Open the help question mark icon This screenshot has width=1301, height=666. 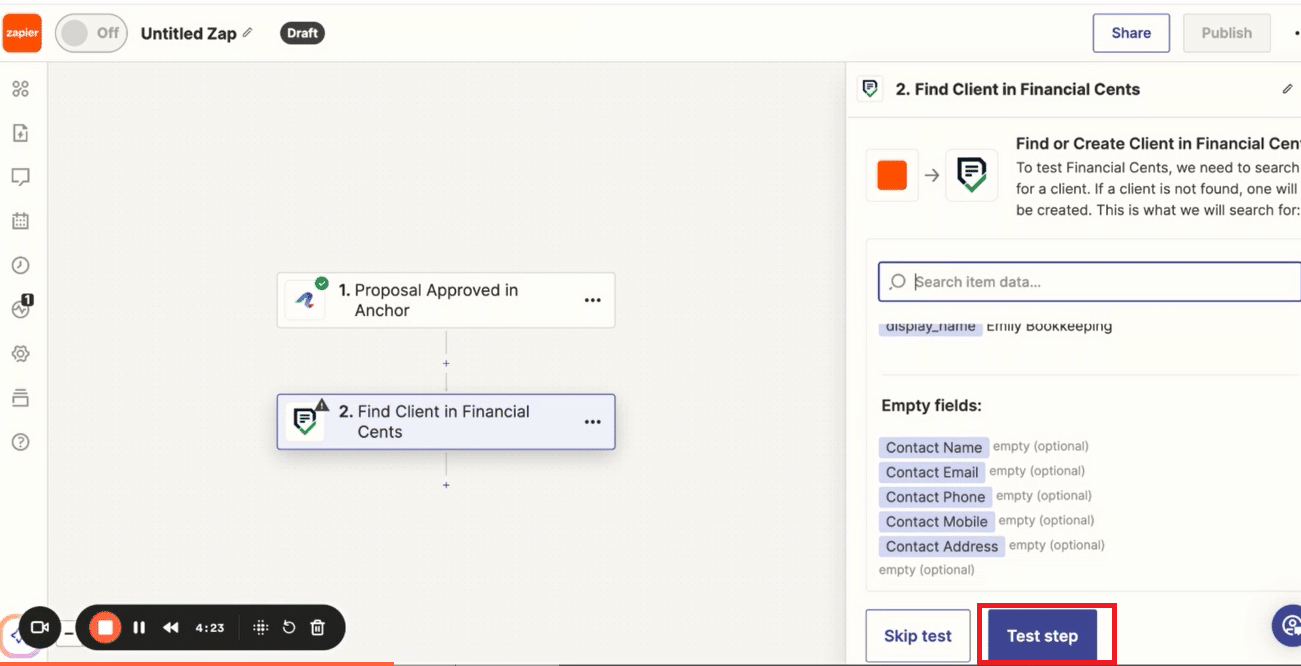[20, 442]
